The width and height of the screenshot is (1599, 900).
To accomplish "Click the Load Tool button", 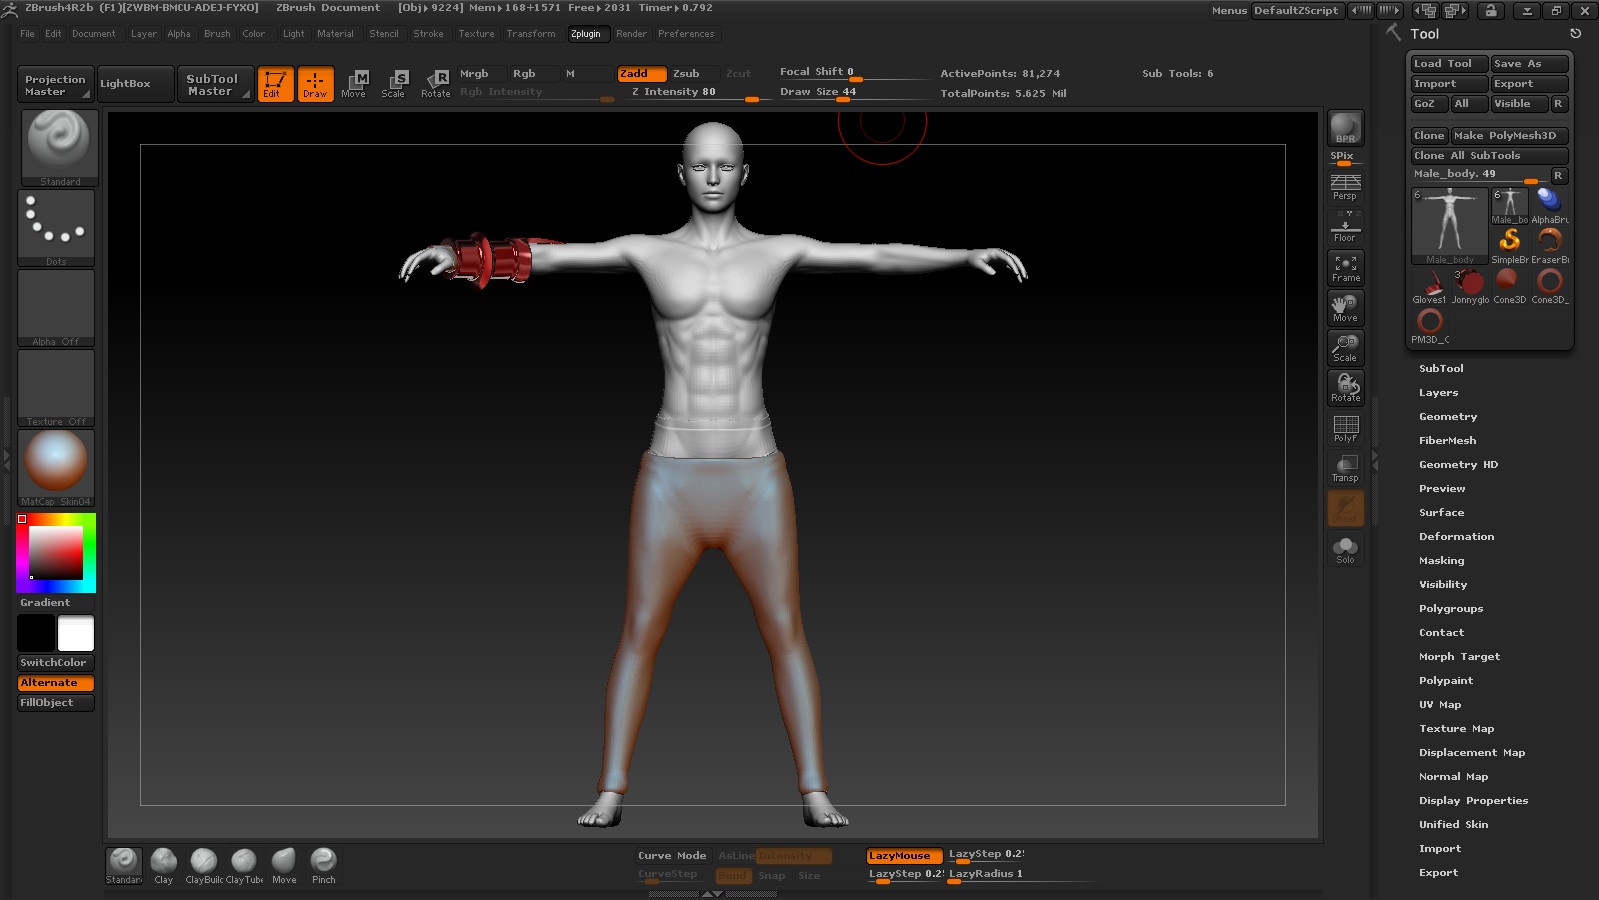I will 1449,64.
